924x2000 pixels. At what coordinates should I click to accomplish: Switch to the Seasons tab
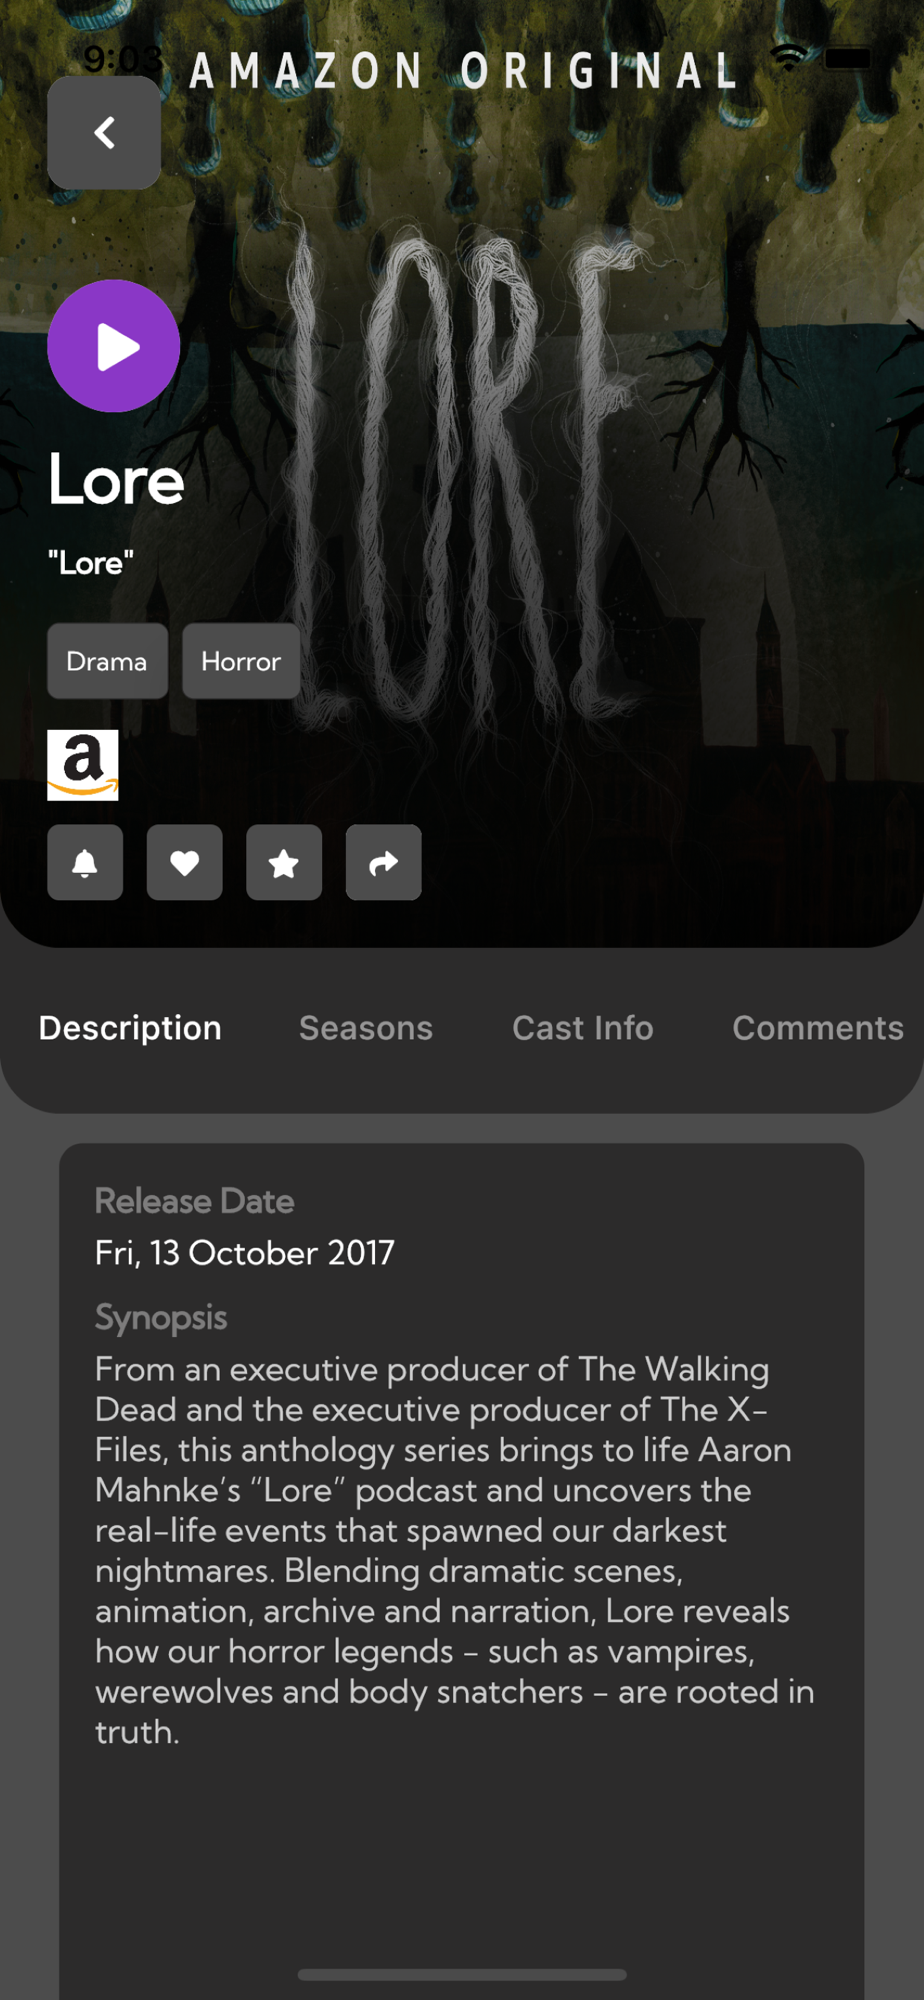(366, 1028)
